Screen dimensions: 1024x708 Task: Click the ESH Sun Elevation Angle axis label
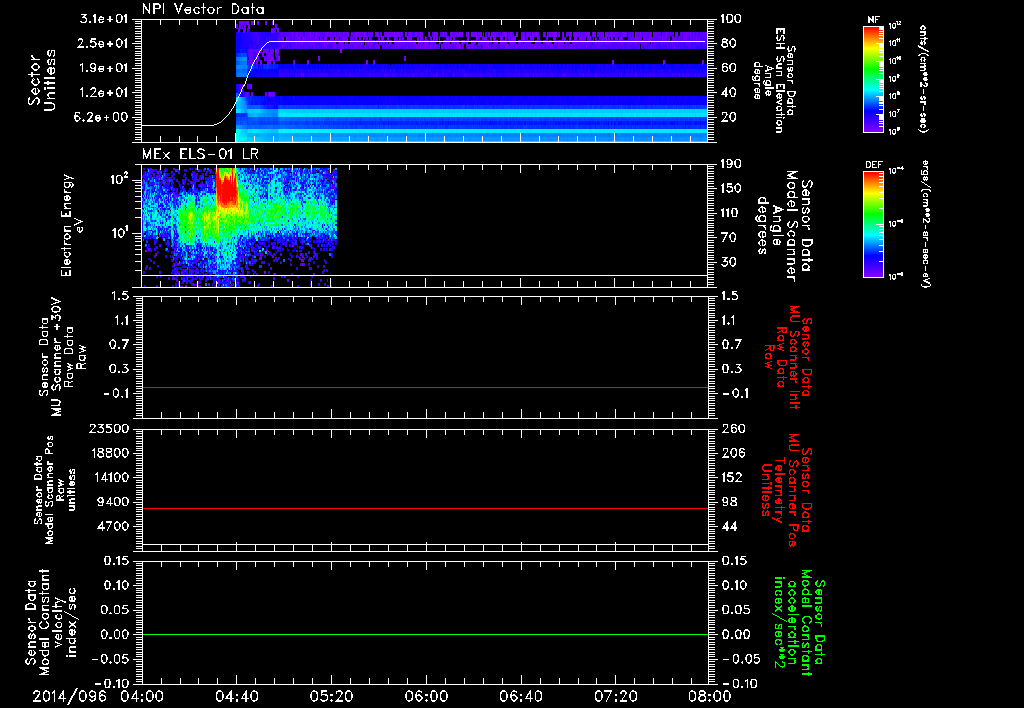774,80
